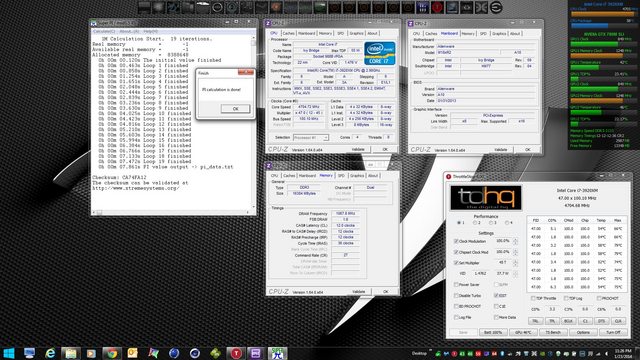This screenshot has height=360, width=640.
Task: Click the Super PI vertical scrollbar
Action: tap(253, 122)
